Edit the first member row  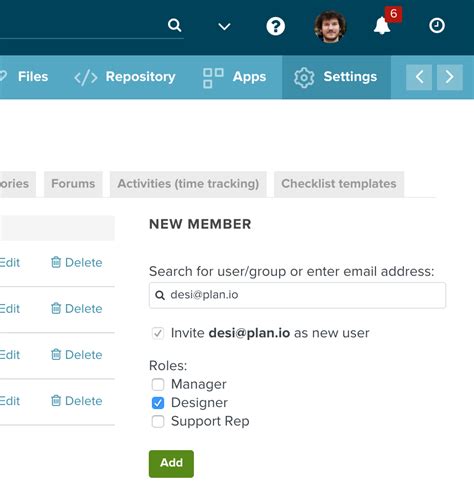(x=10, y=263)
